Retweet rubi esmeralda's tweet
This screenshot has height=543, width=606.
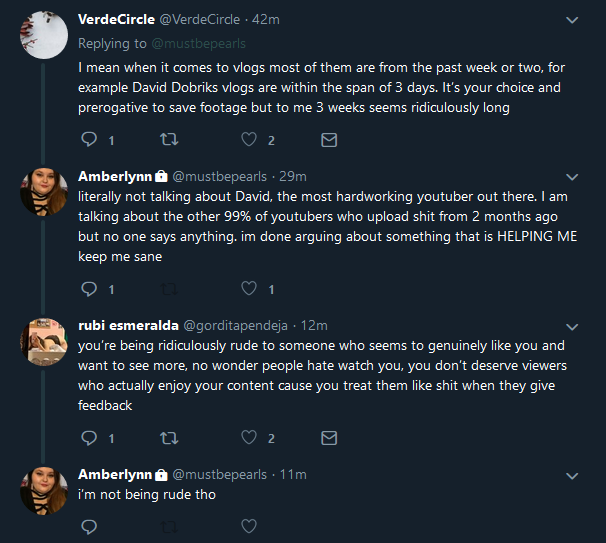click(x=169, y=438)
